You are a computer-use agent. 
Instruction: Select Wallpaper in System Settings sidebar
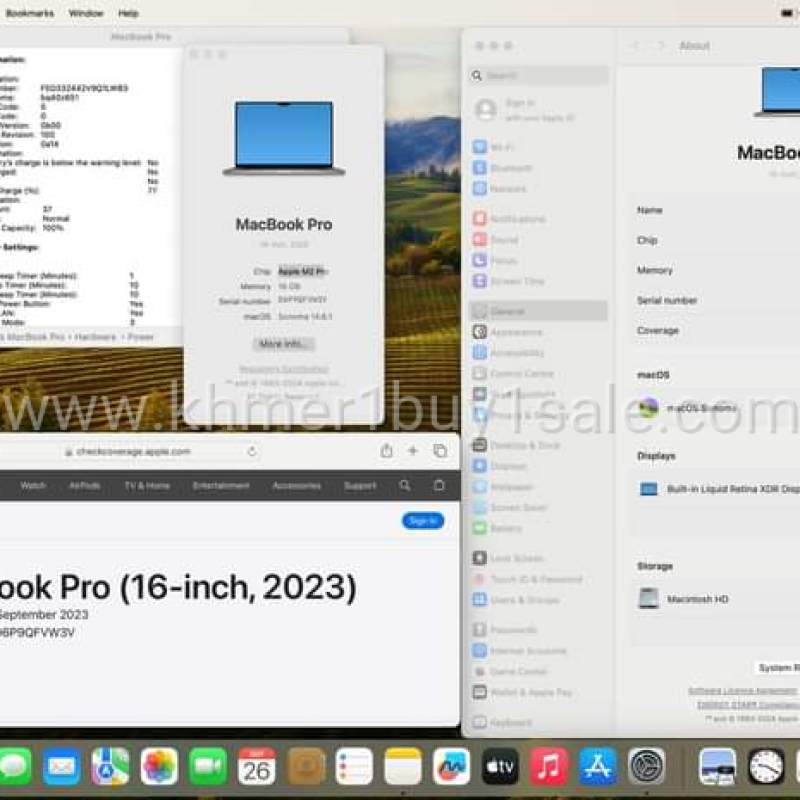tap(538, 487)
